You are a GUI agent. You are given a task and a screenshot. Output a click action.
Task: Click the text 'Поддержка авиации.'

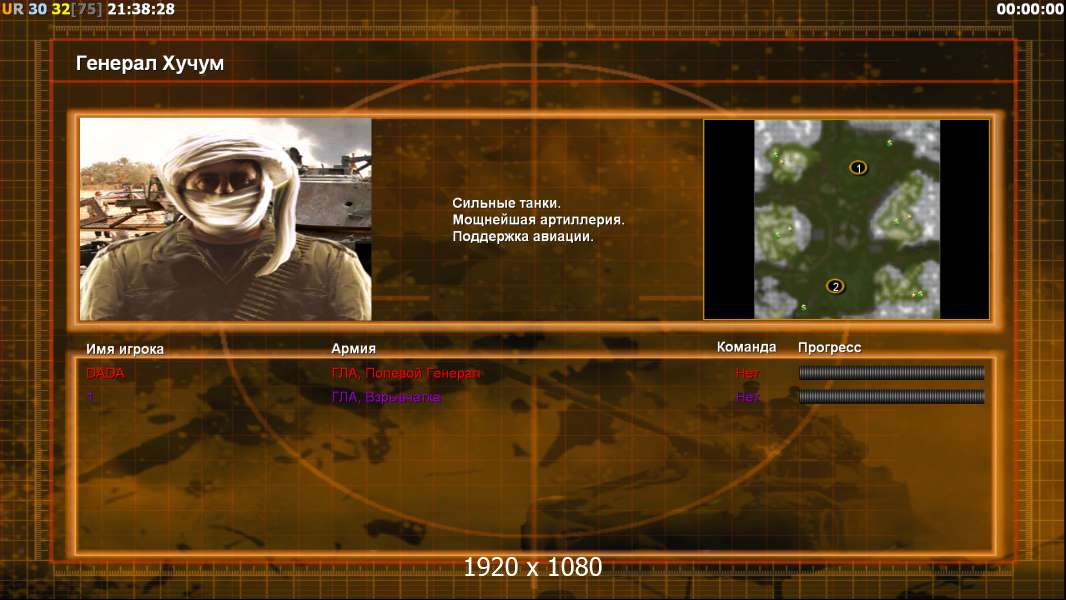523,236
